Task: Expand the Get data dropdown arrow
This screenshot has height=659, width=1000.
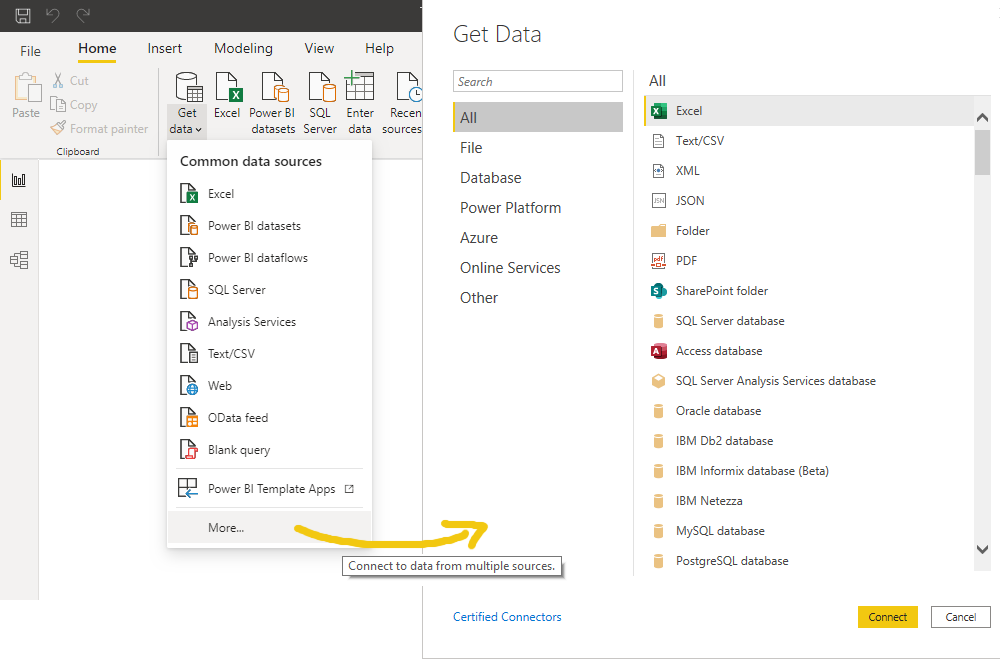Action: (199, 129)
